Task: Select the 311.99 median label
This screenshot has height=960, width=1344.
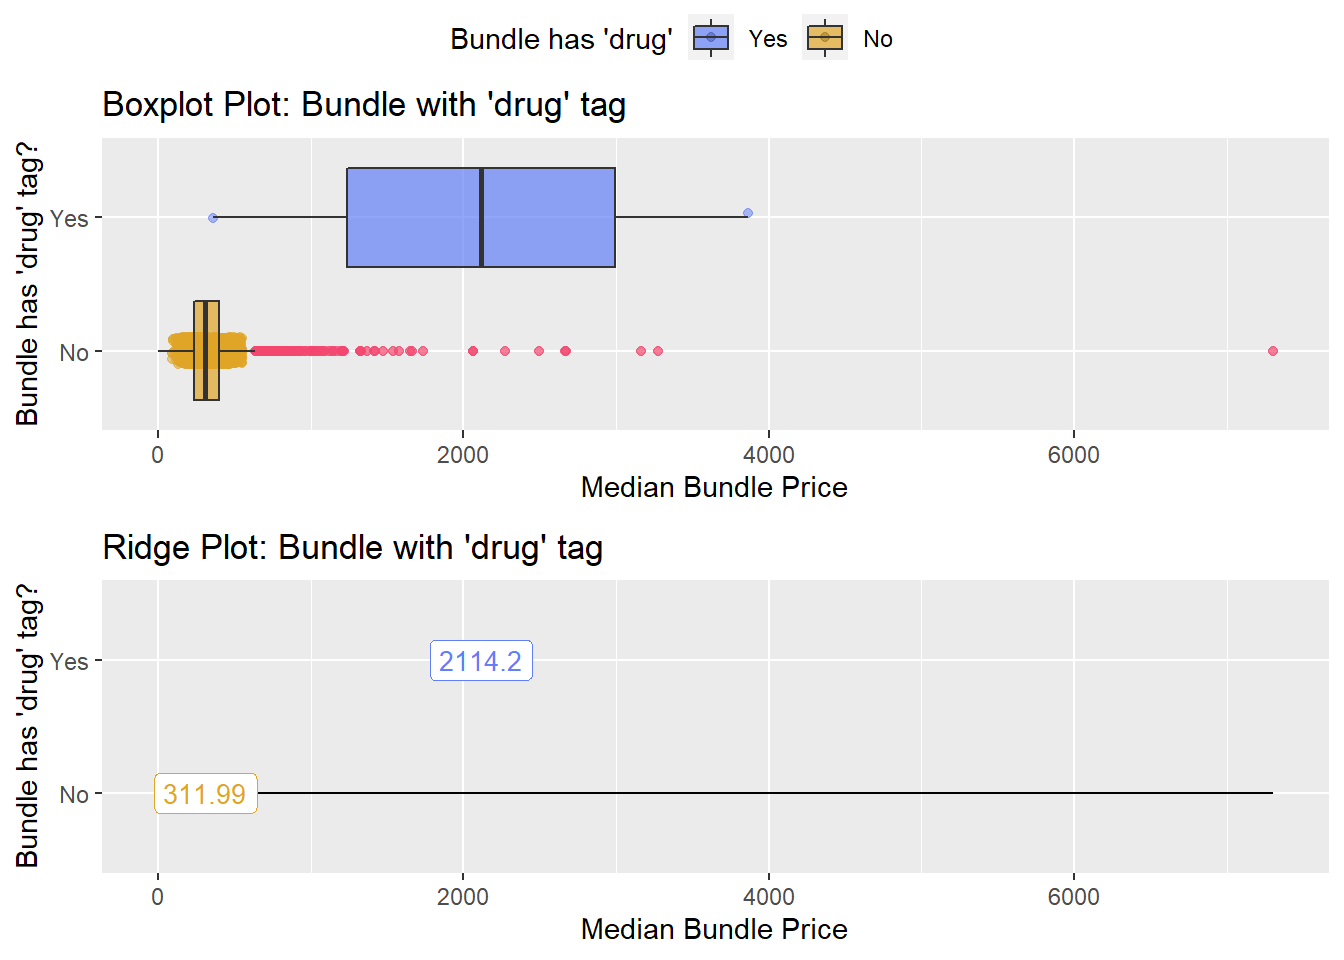Action: coord(205,794)
